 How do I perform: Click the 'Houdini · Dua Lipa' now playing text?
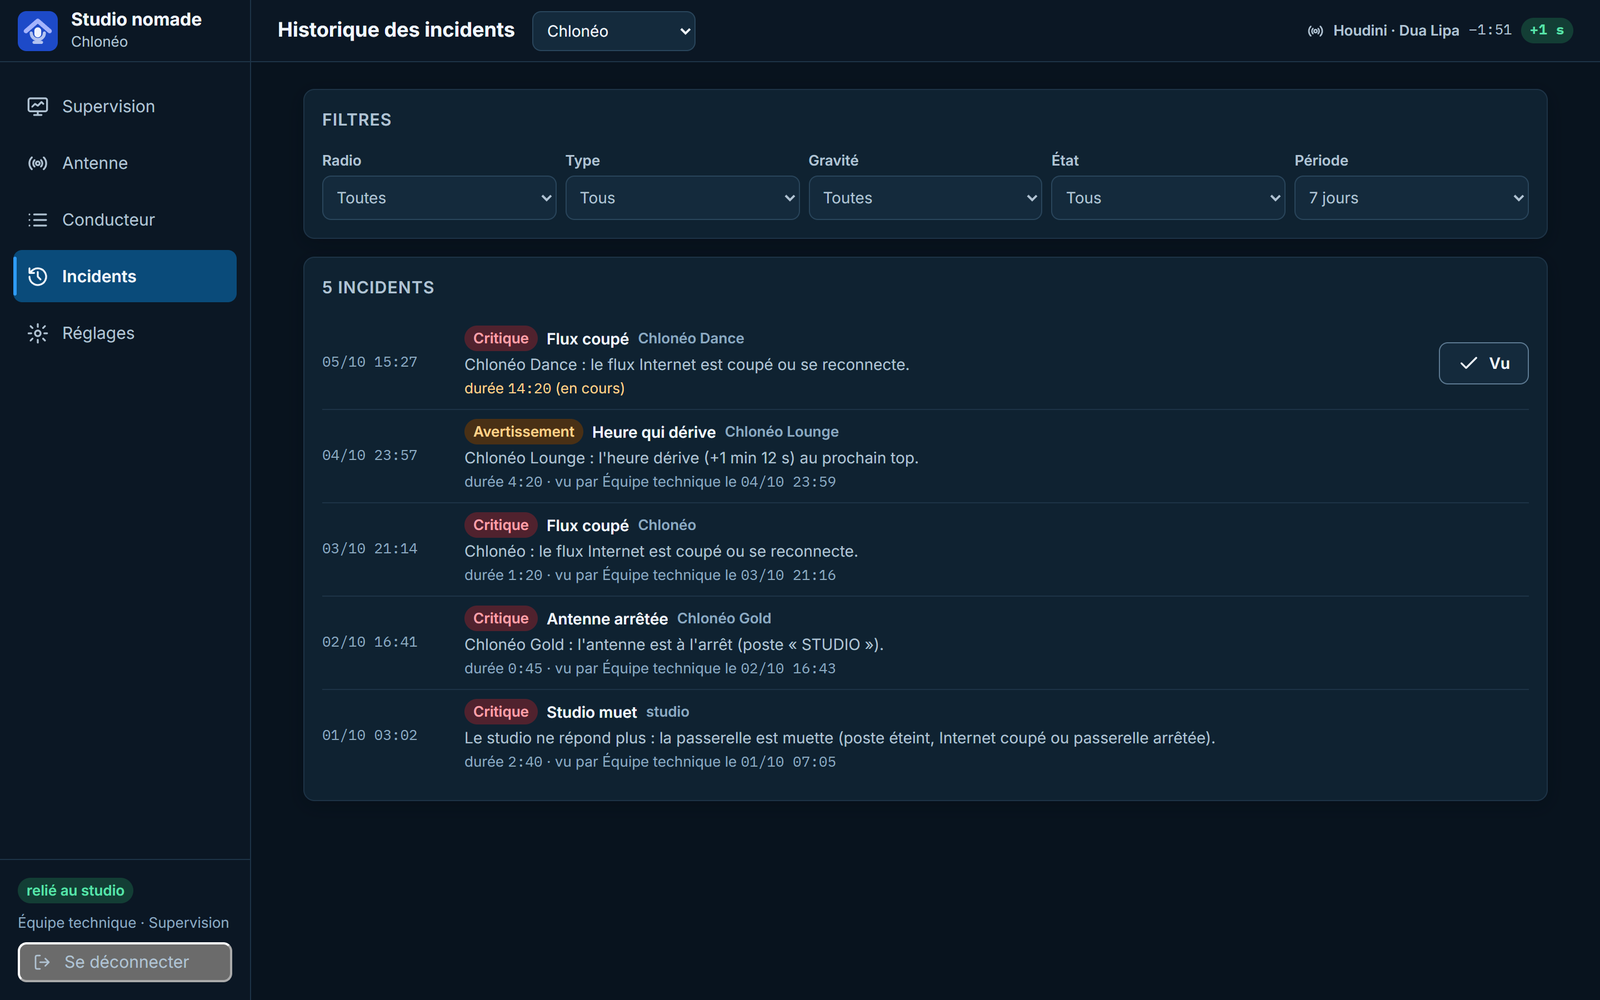[1396, 31]
